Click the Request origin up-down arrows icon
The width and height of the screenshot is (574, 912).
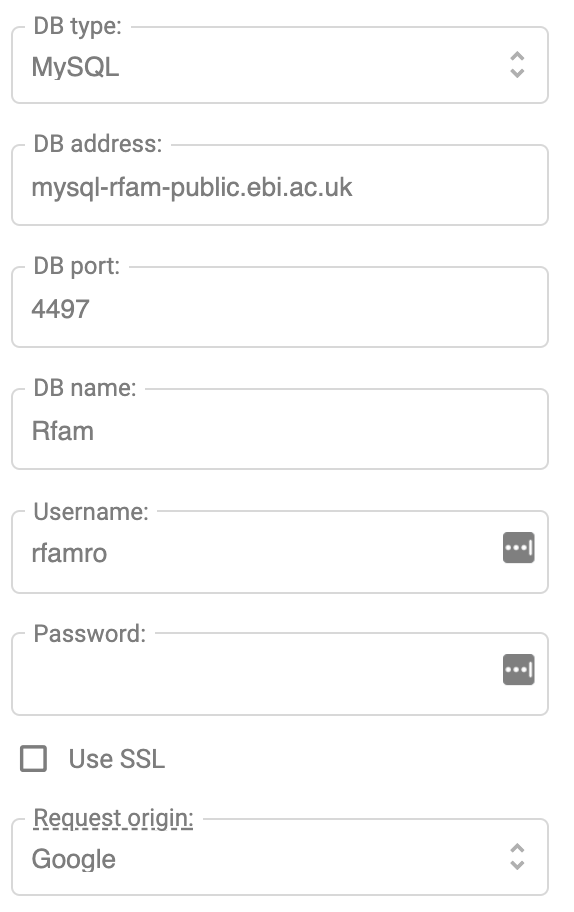(517, 857)
